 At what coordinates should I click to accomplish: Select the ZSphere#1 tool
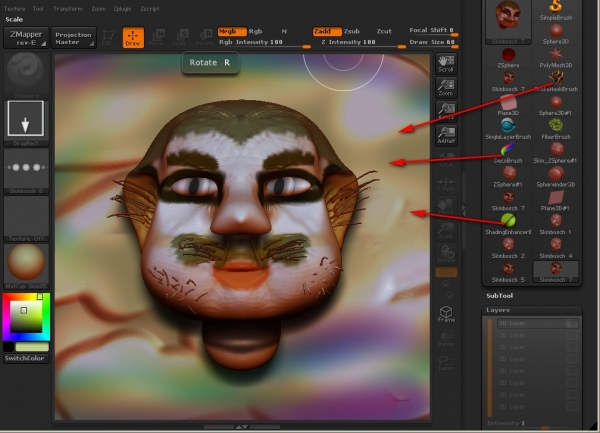[x=508, y=177]
